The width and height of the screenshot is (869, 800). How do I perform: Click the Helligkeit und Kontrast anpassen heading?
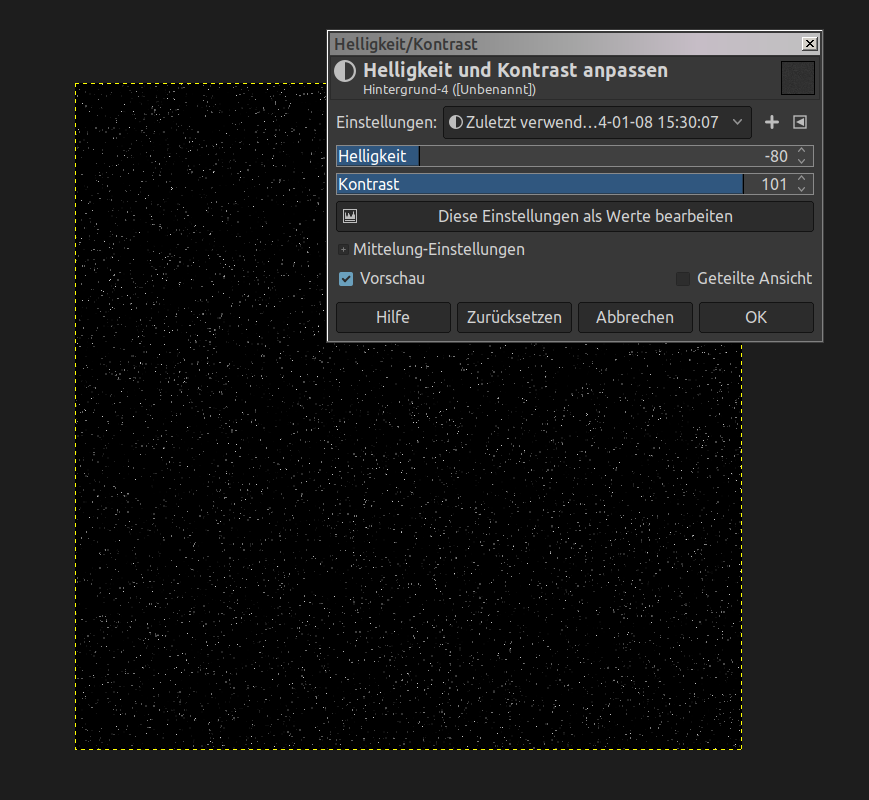515,70
